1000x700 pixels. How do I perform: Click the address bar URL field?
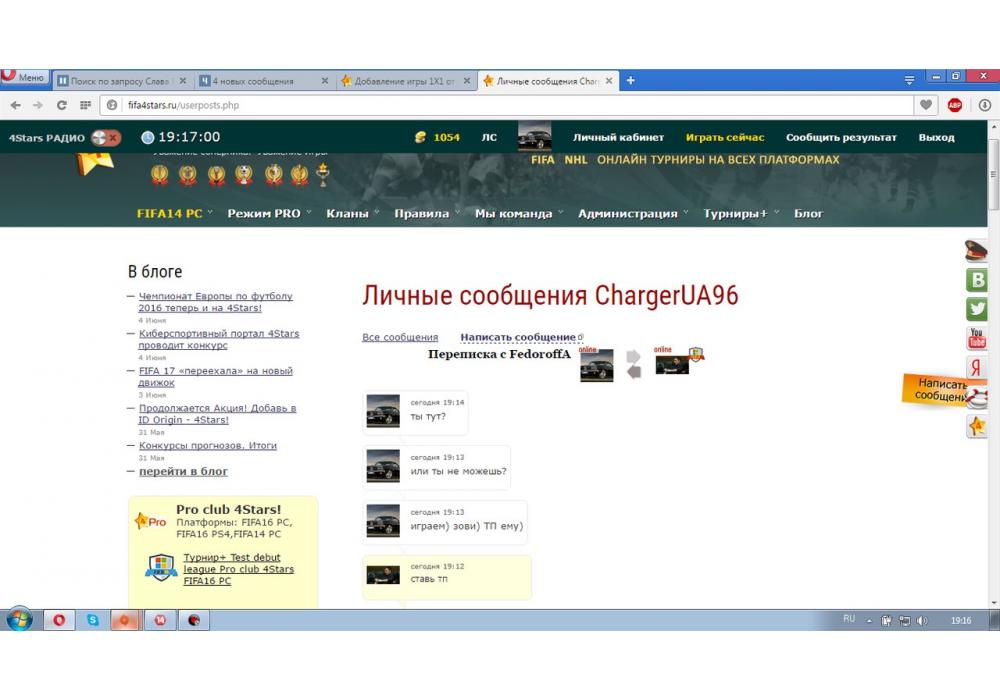point(500,105)
